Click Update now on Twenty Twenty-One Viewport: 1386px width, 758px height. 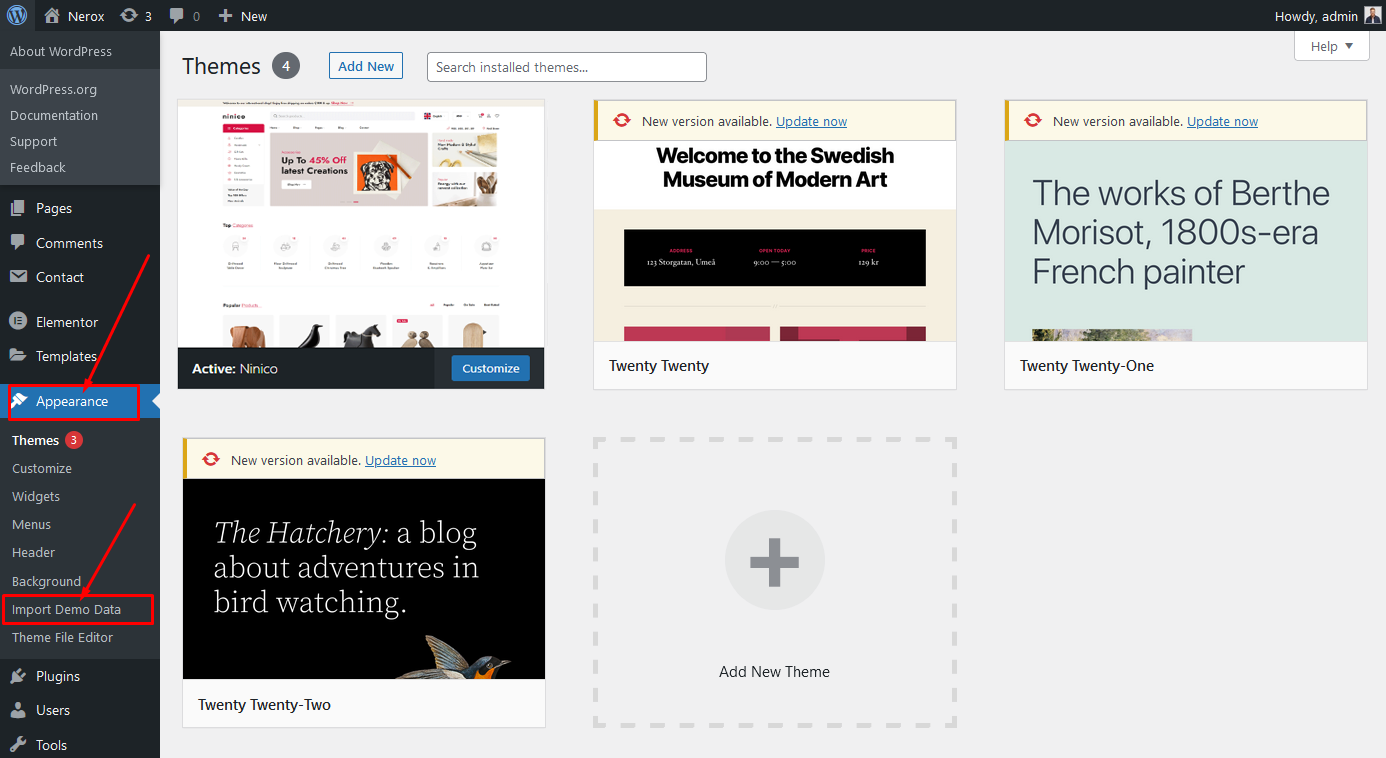[x=1222, y=121]
